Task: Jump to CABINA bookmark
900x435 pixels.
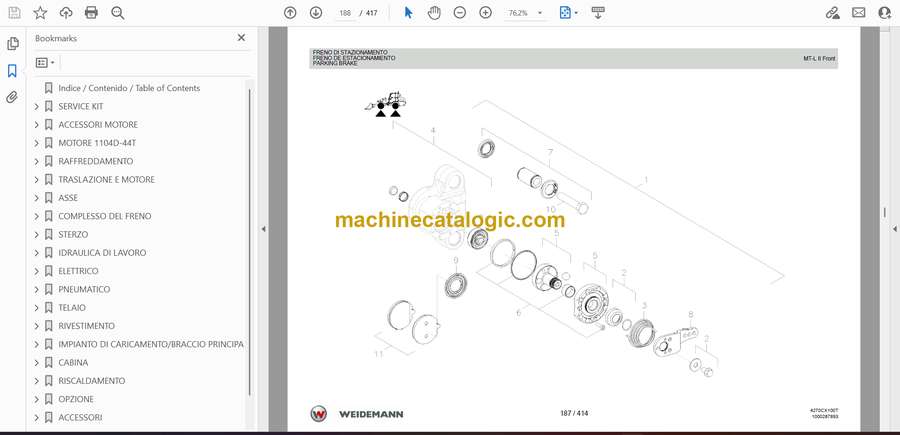Action: [x=73, y=363]
